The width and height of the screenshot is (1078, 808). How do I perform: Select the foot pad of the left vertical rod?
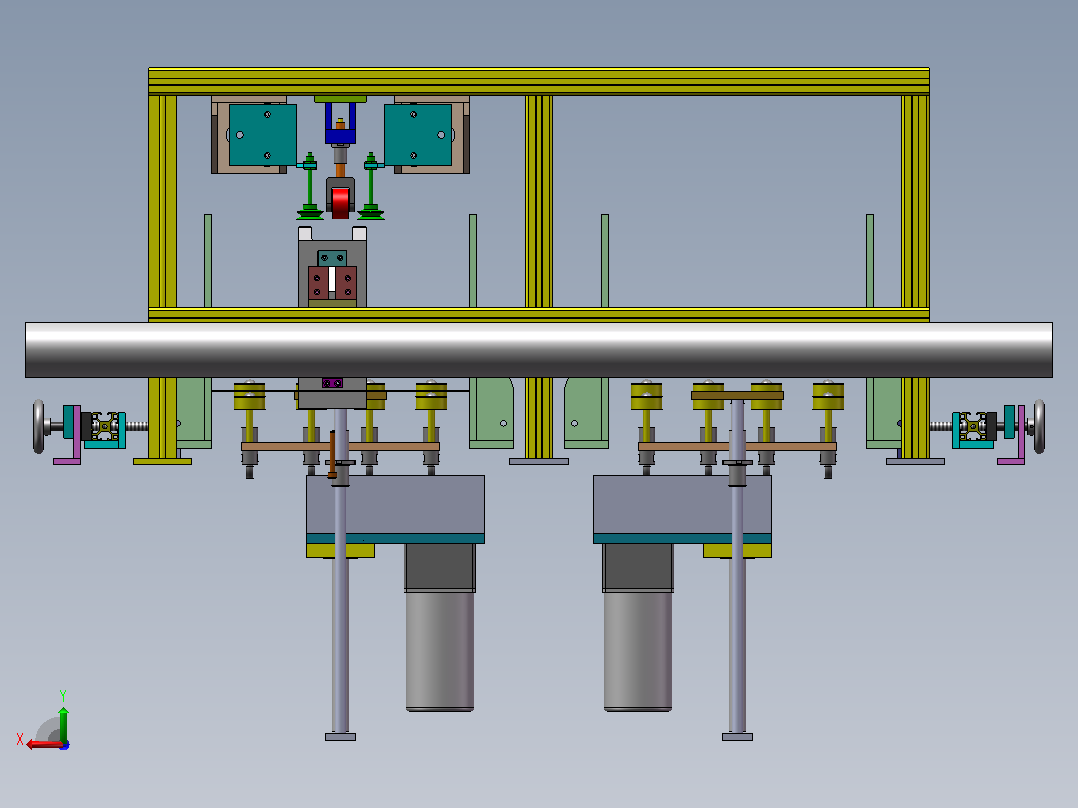tap(340, 736)
